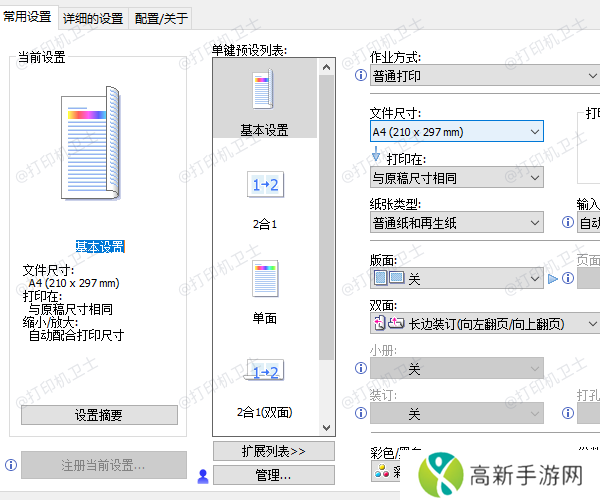600x500 pixels.
Task: Open the 双面 长边装订 dropdown
Action: click(x=485, y=323)
